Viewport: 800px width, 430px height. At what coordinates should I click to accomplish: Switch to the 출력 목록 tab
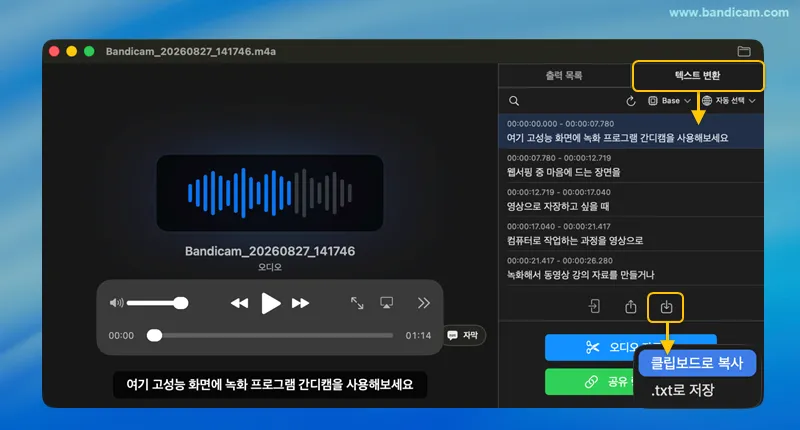tap(564, 75)
